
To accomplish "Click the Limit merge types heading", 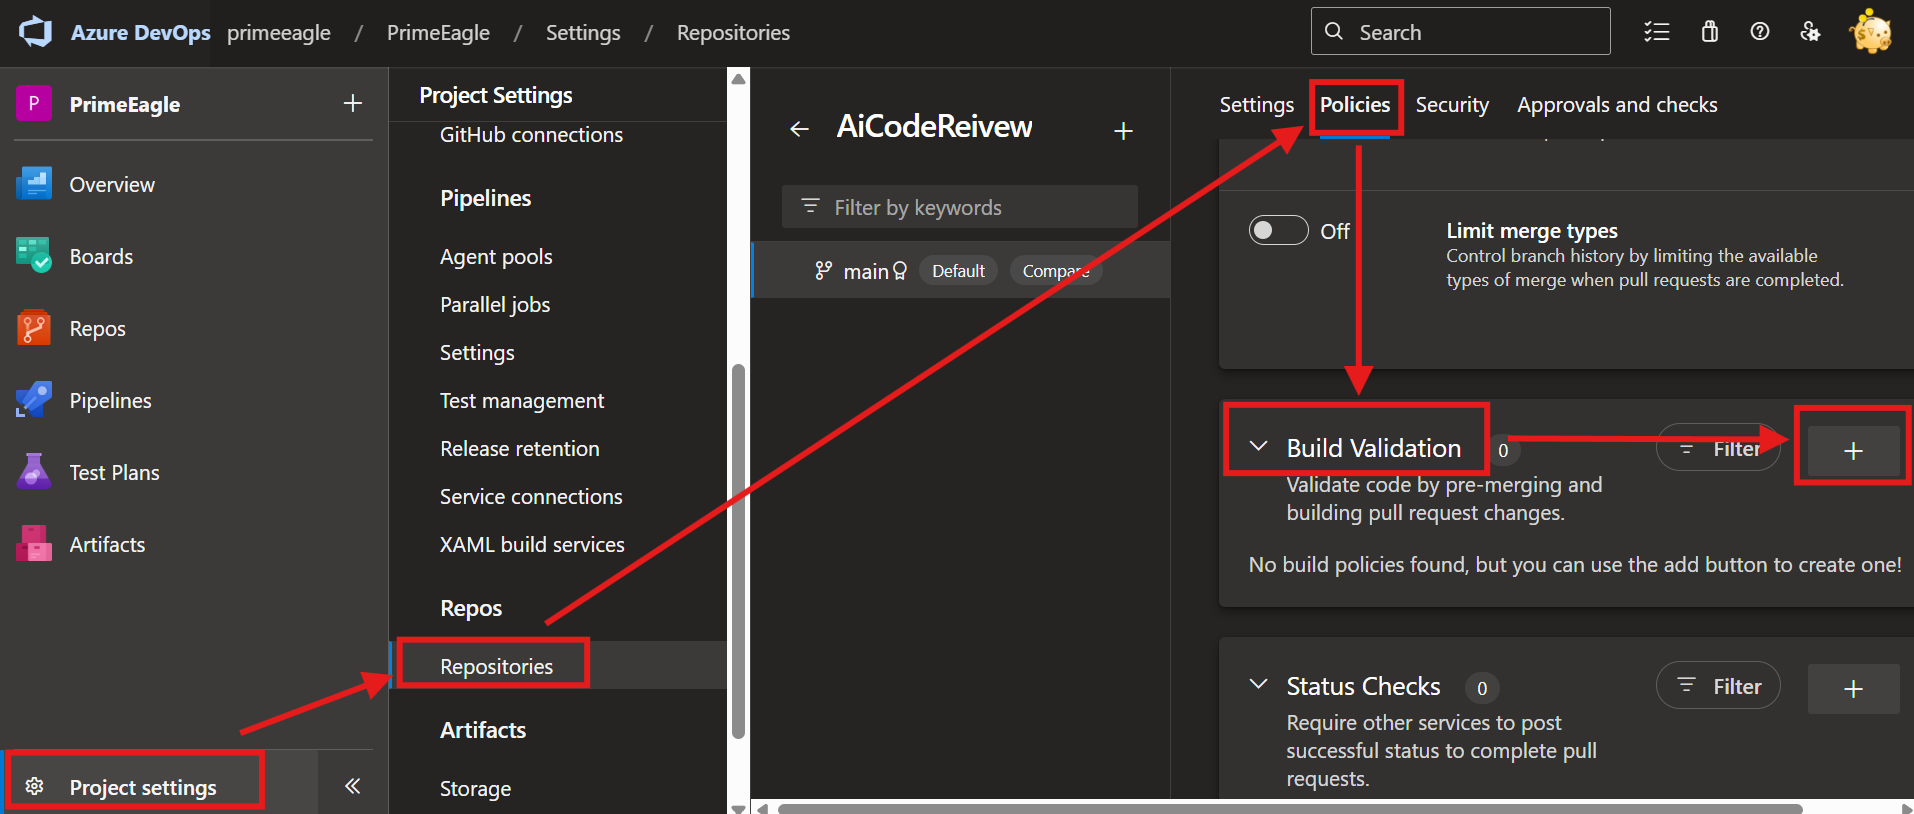I will (1532, 231).
